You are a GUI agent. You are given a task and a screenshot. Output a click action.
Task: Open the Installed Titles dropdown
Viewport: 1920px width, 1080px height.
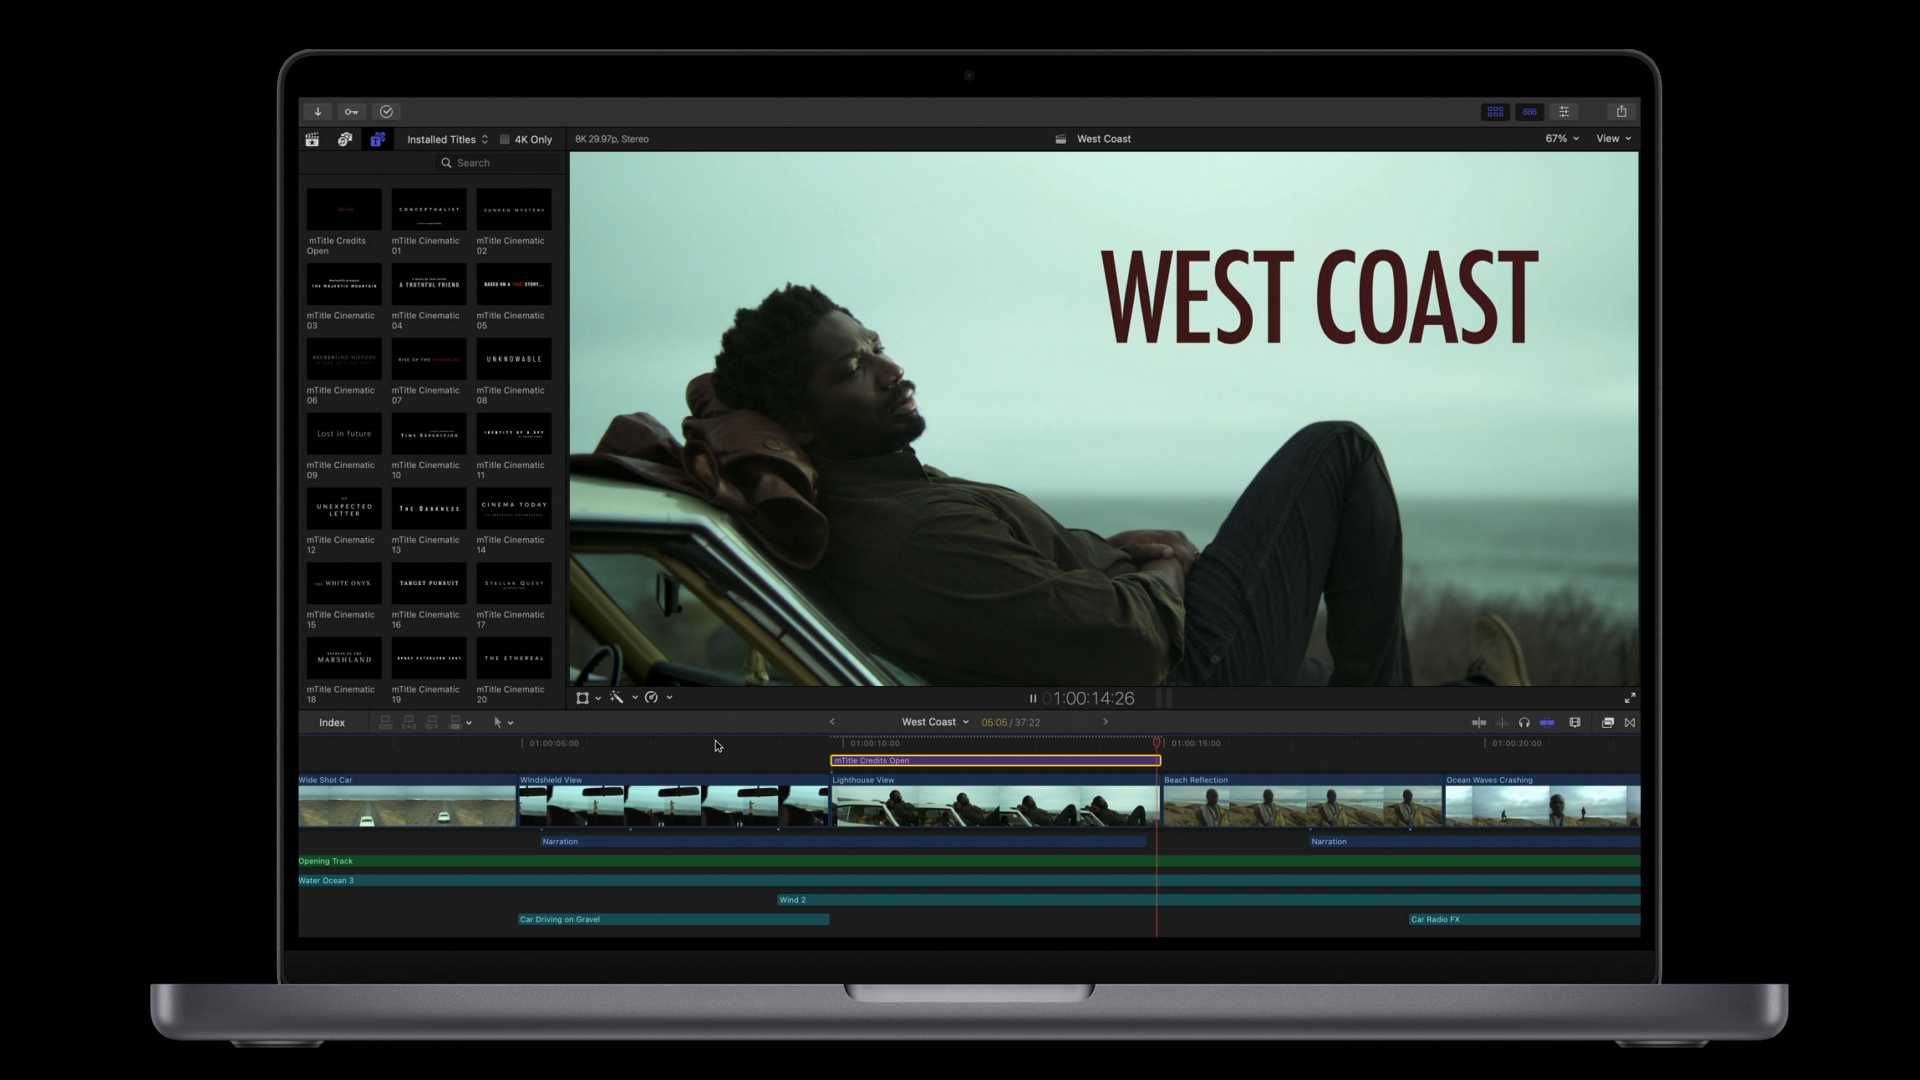point(447,139)
